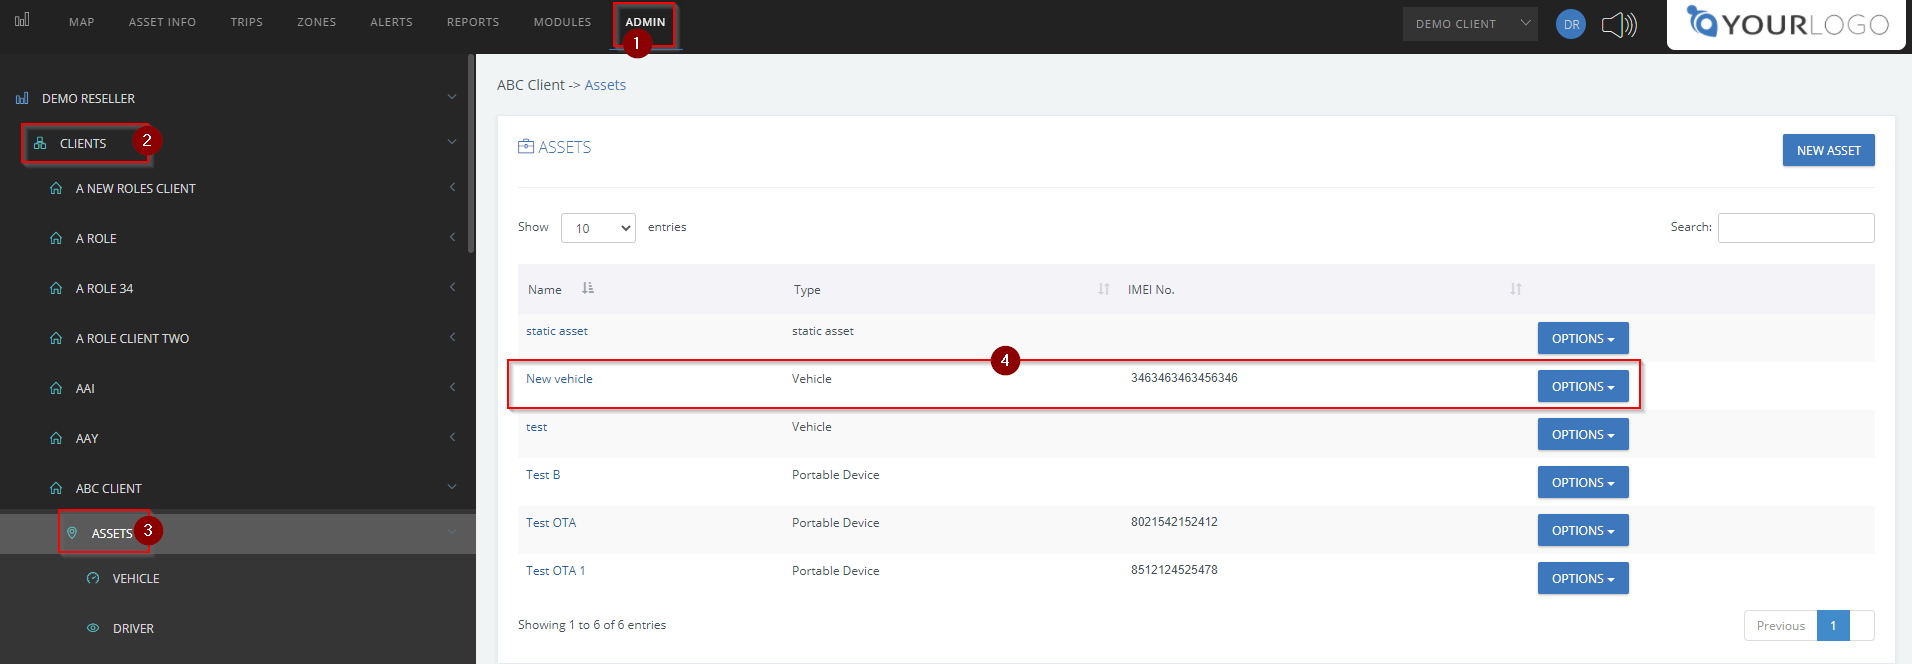Click Showing 1 to 6 of 6 entries

coord(592,625)
